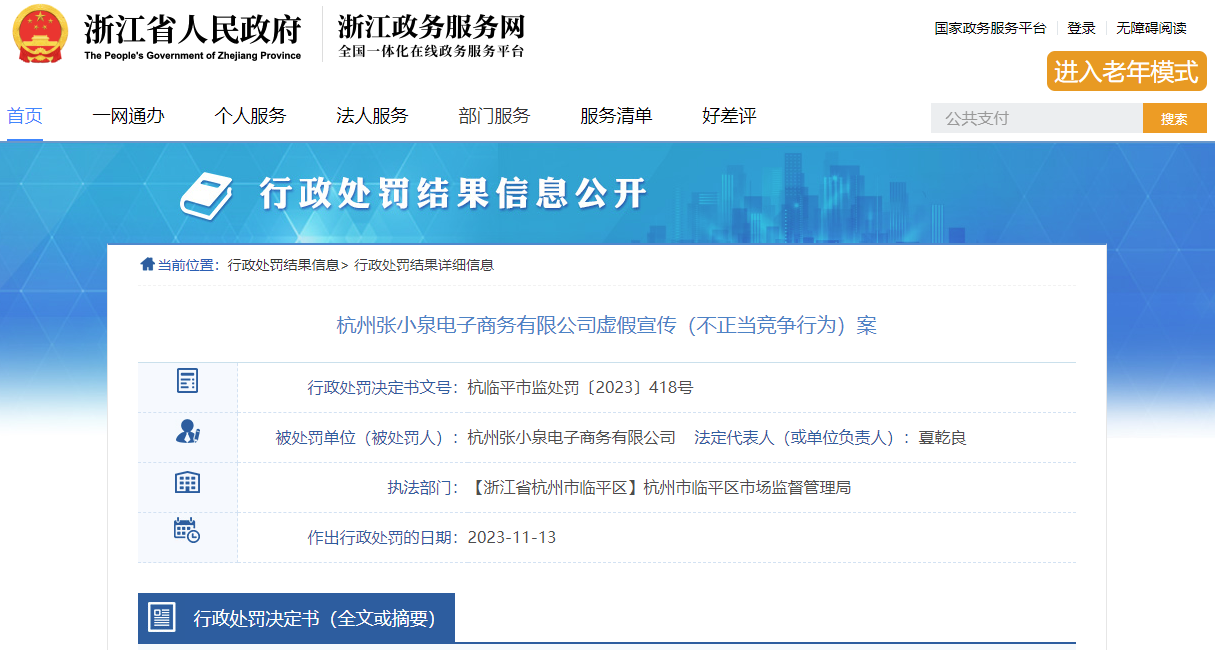This screenshot has width=1215, height=650.
Task: Open 无障碍阅读 mode link
Action: click(x=1151, y=28)
